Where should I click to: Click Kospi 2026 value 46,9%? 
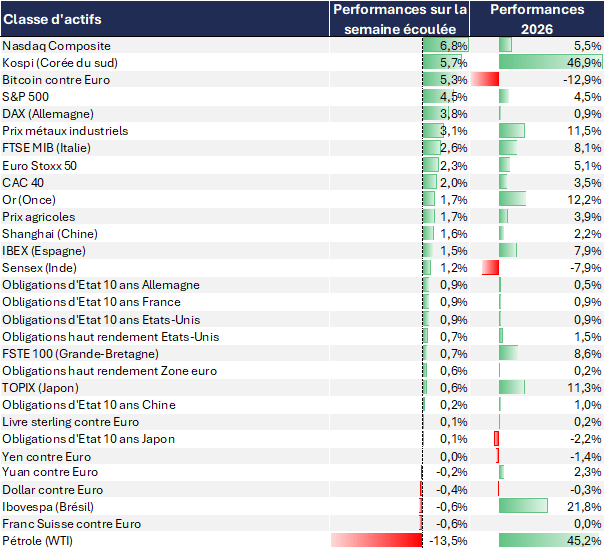click(x=584, y=63)
